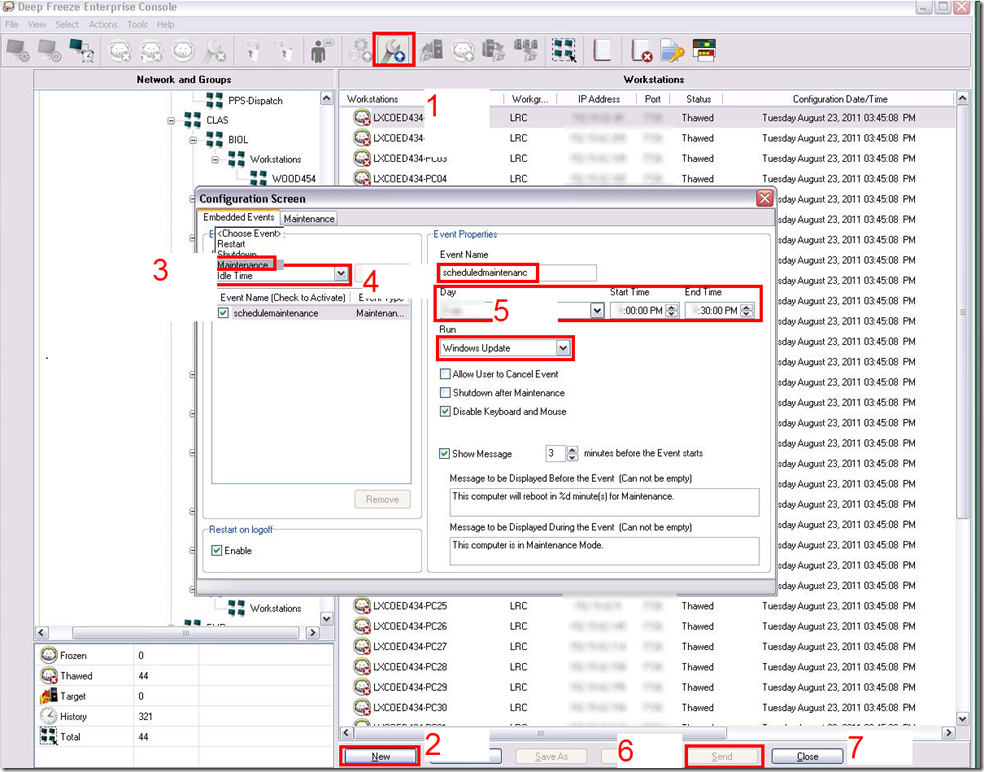Toggle the schedulemaintenance event checkbox
Screen dimensions: 984x772
[x=223, y=313]
